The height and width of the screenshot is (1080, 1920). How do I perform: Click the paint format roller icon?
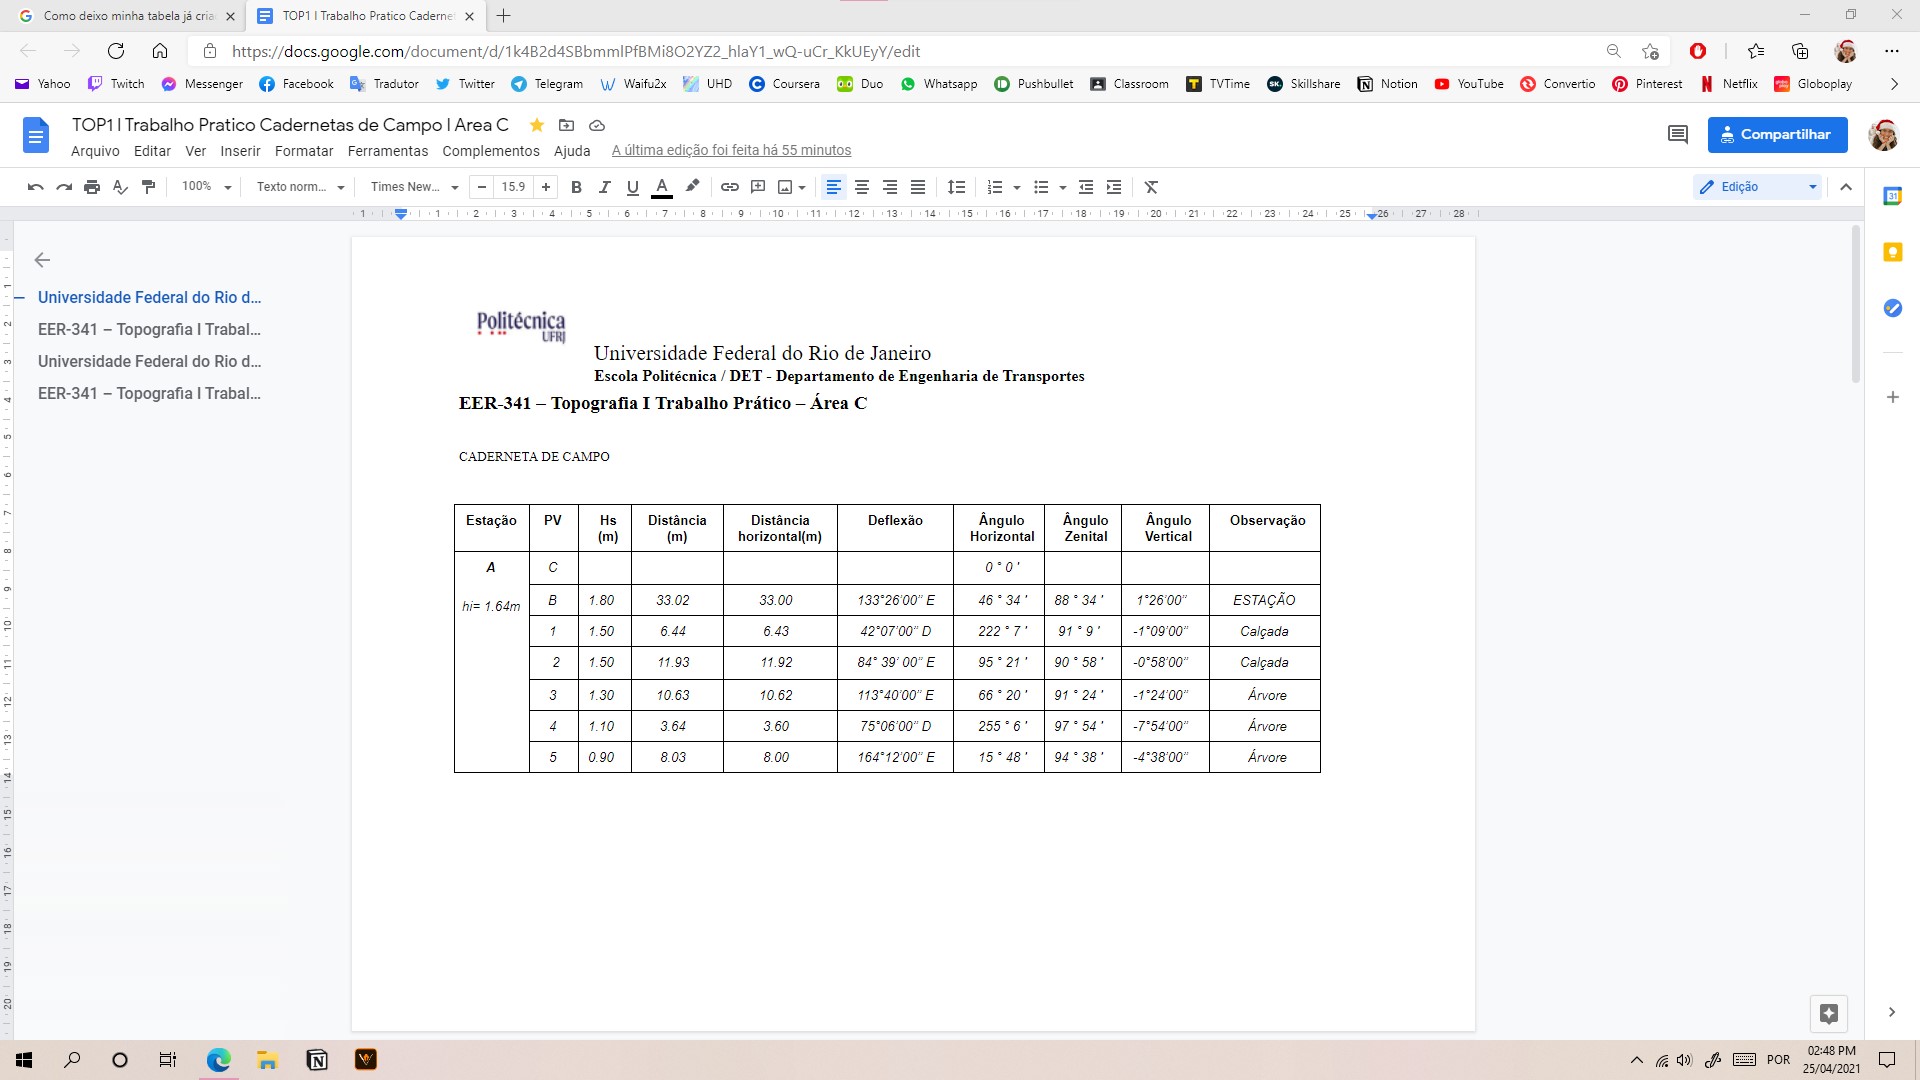(149, 187)
